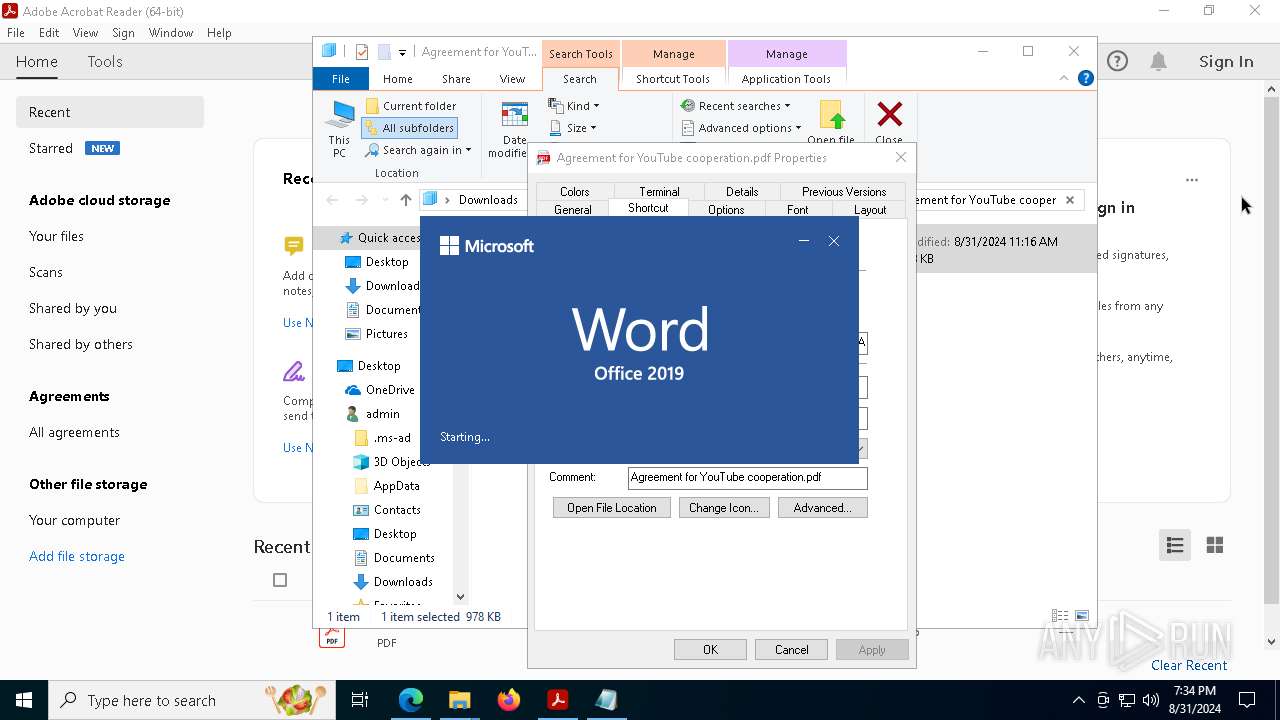Viewport: 1280px width, 720px height.
Task: Click the Change Icon button
Action: (x=724, y=508)
